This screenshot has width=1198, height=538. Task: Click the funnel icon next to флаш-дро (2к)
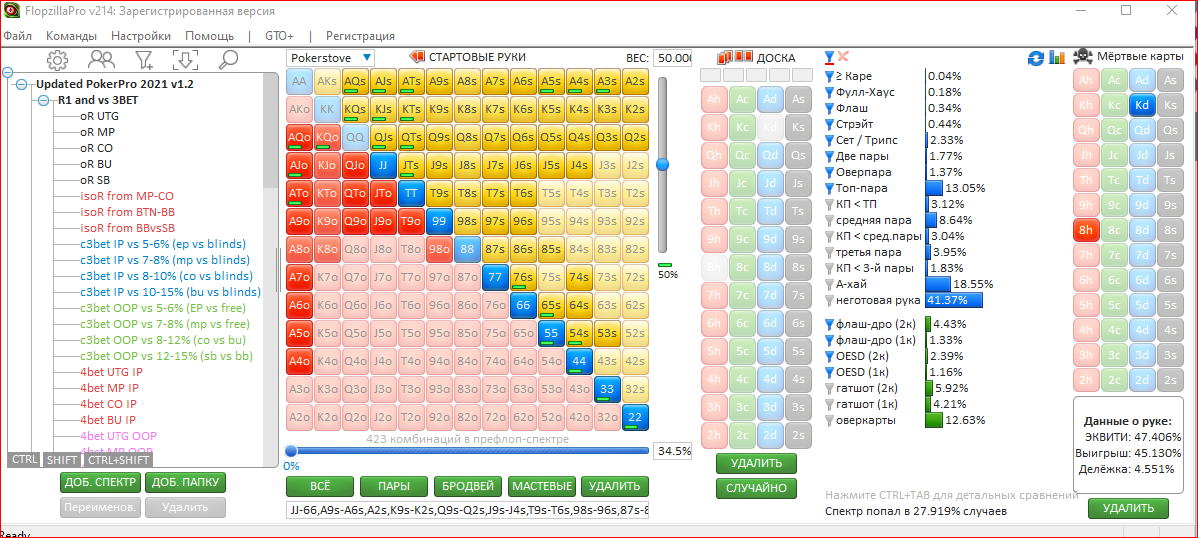(x=830, y=324)
